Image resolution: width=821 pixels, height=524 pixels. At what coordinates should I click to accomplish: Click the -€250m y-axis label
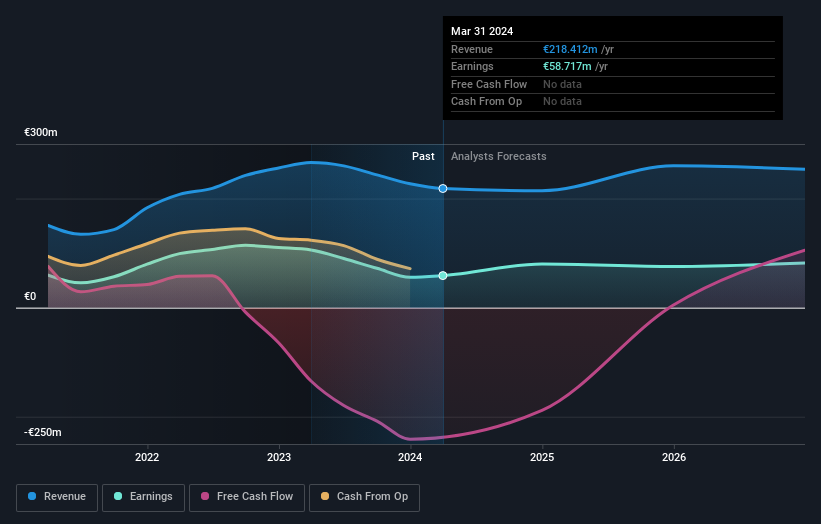(x=43, y=432)
